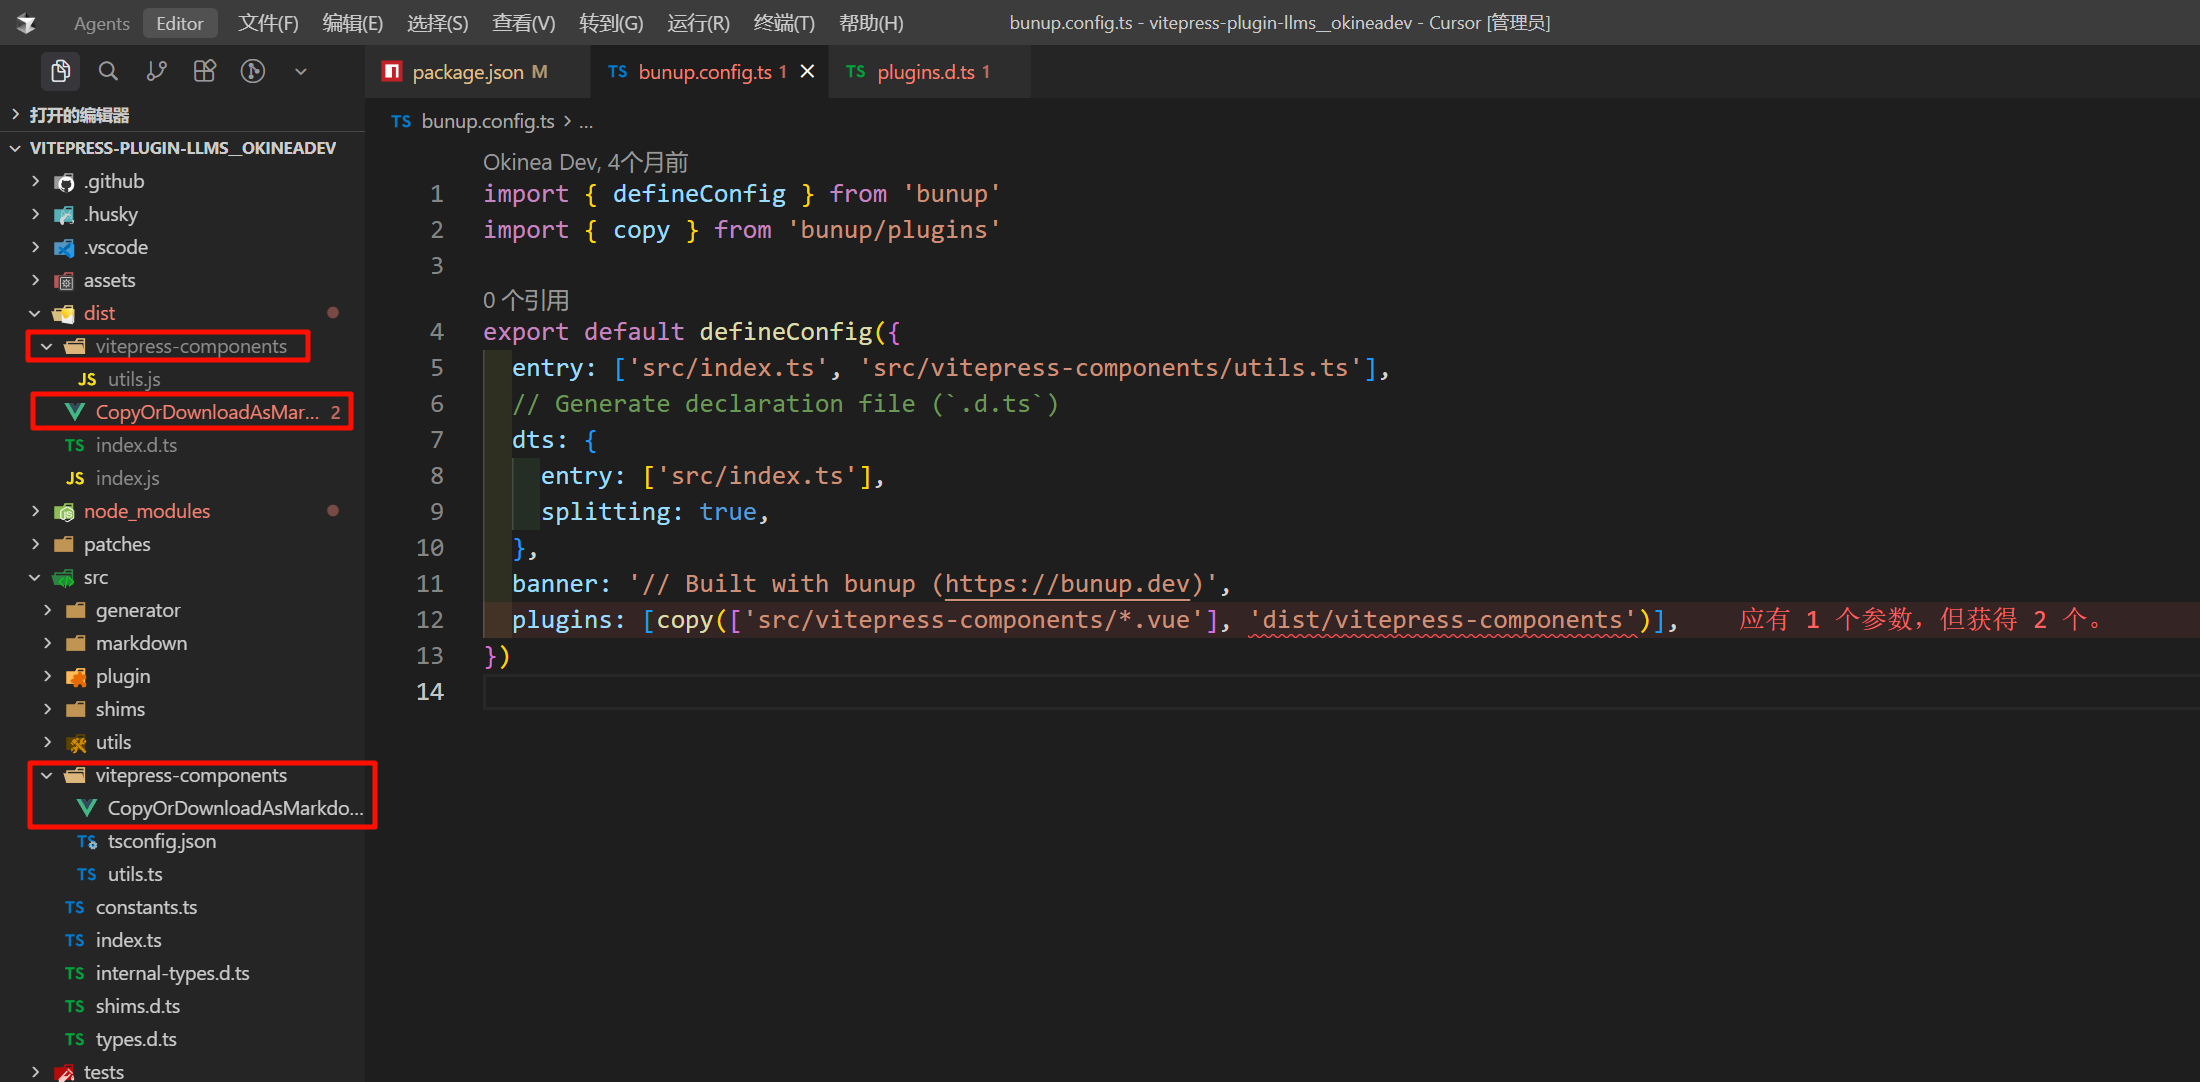
Task: Click bunup.config.ts in breadcrumb
Action: pyautogui.click(x=487, y=121)
